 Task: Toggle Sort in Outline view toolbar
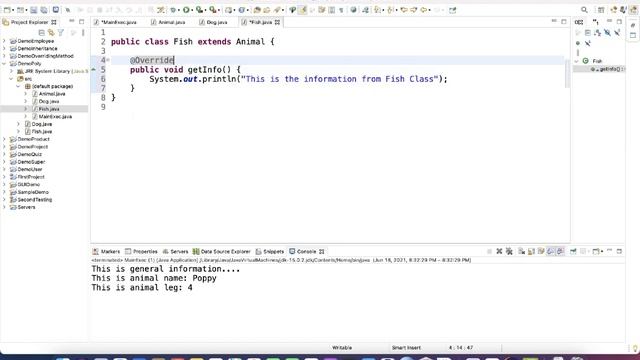click(x=598, y=32)
